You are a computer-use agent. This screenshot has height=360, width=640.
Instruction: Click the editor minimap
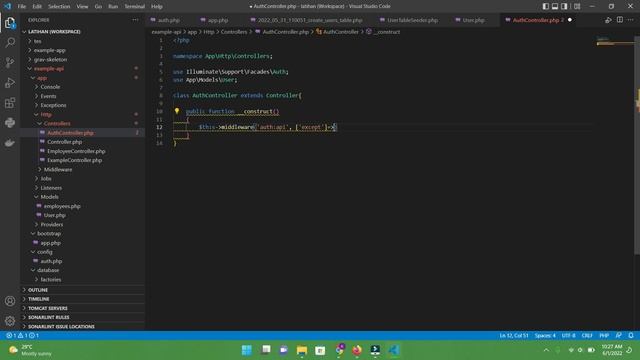pyautogui.click(x=614, y=42)
